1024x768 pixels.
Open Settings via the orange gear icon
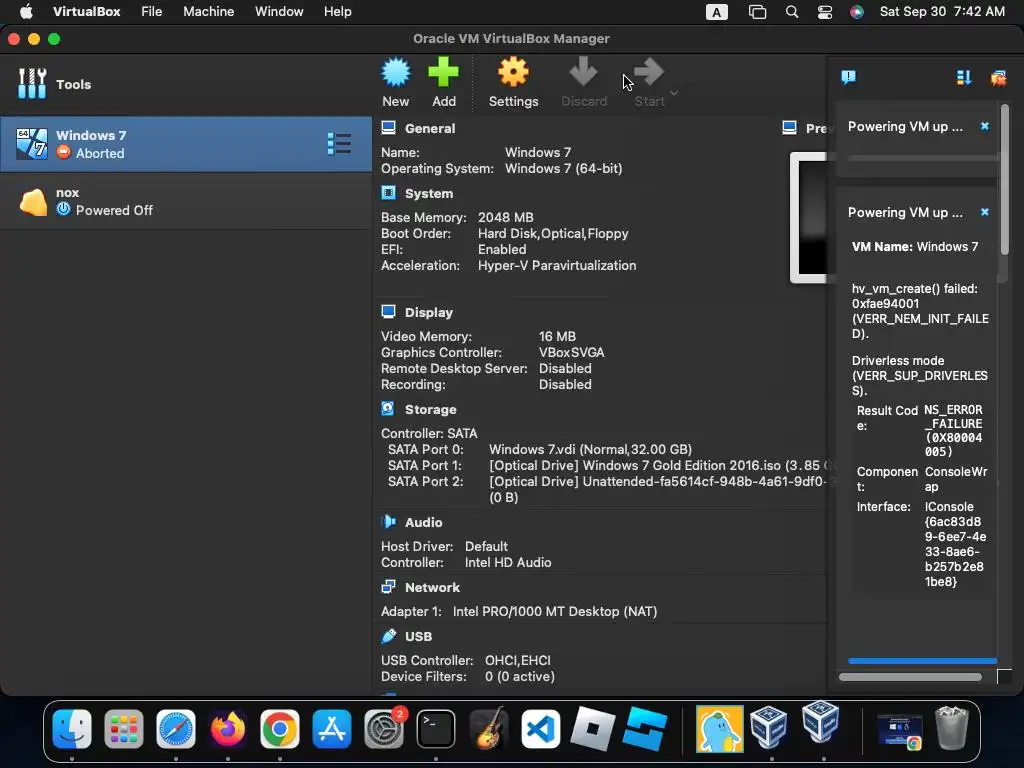coord(513,72)
